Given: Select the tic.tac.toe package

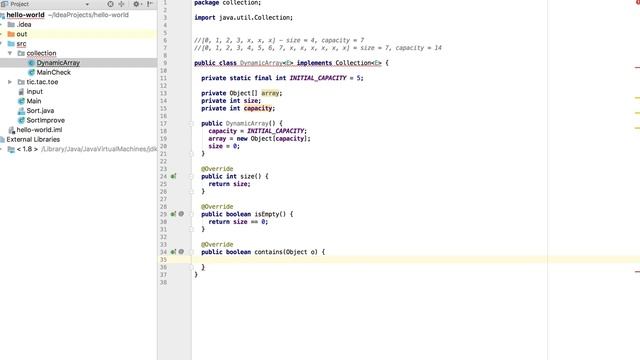Looking at the screenshot, I should 42,82.
